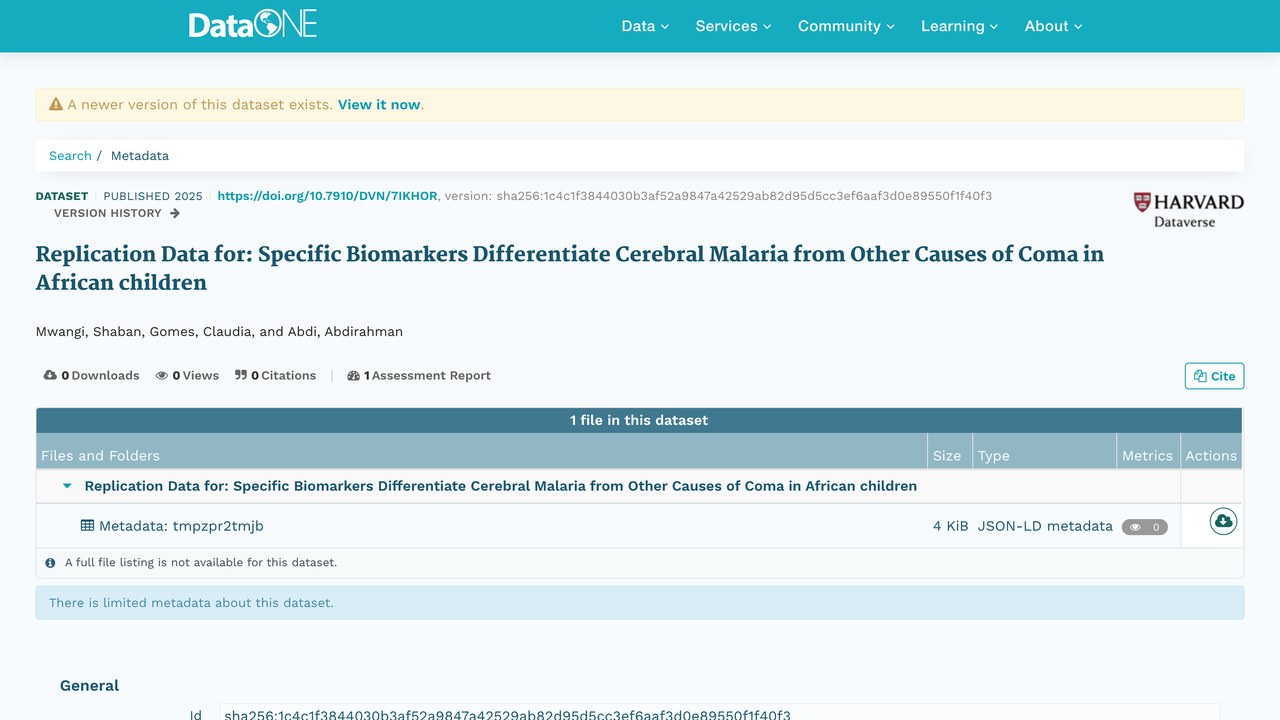Click the downloads cloud icon
Viewport: 1280px width, 720px height.
(50, 376)
